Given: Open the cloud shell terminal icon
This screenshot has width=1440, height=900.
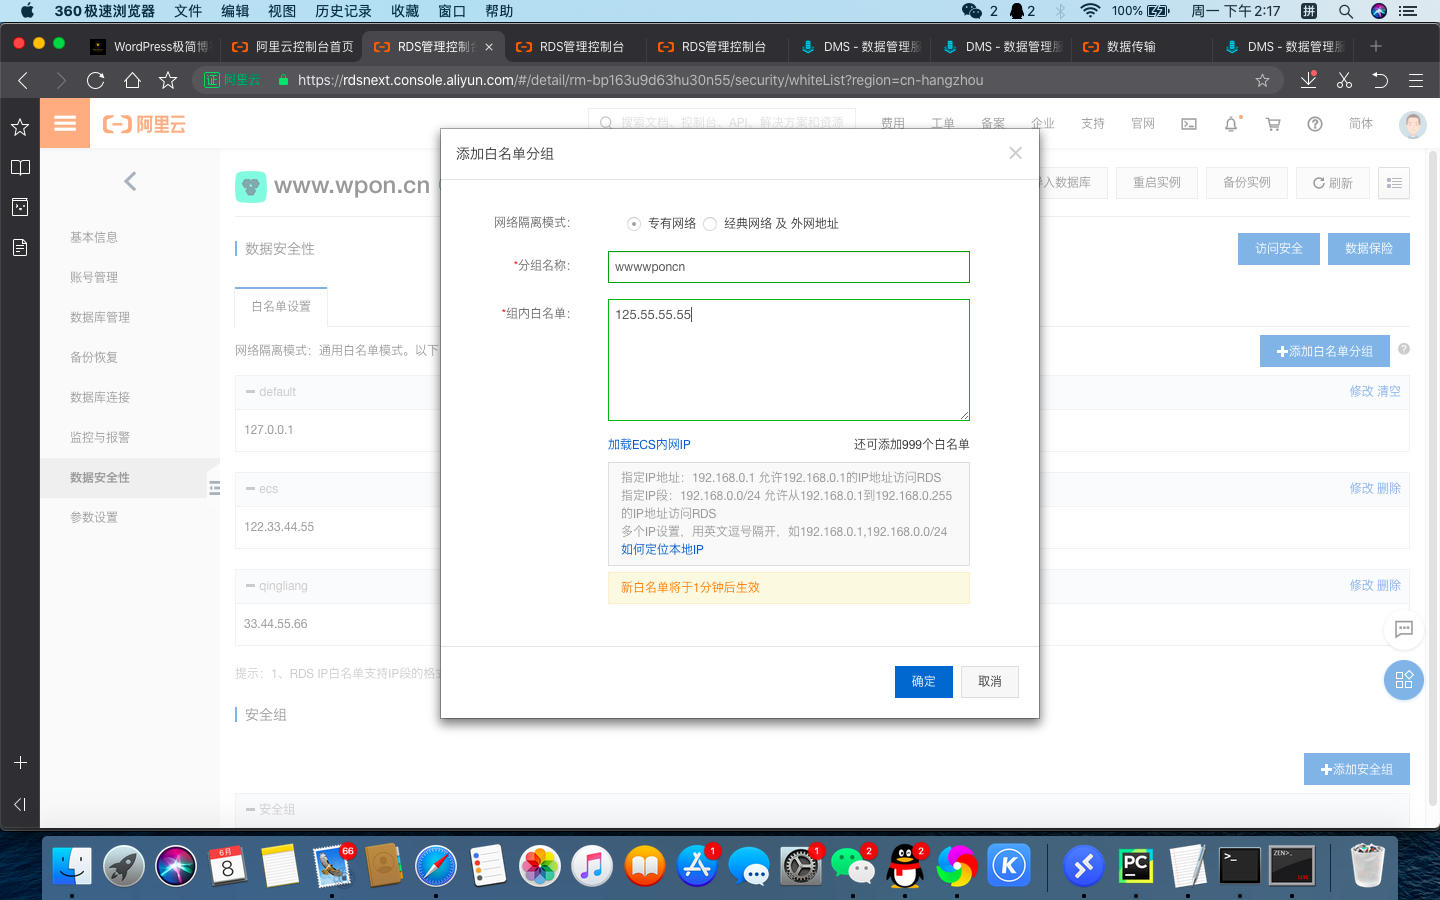Looking at the screenshot, I should tap(1189, 124).
